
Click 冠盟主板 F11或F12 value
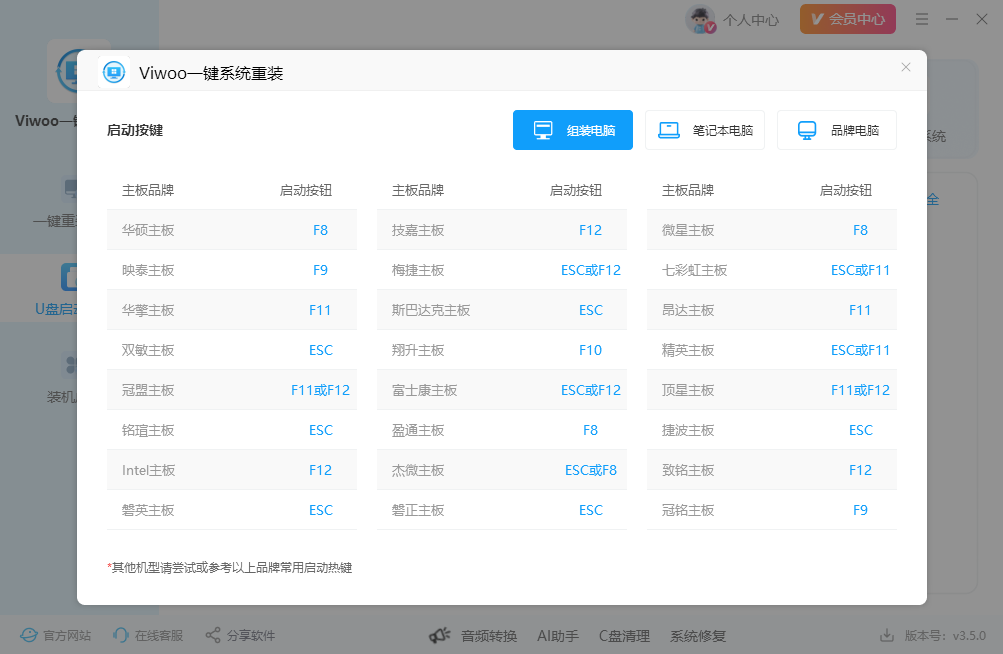320,390
